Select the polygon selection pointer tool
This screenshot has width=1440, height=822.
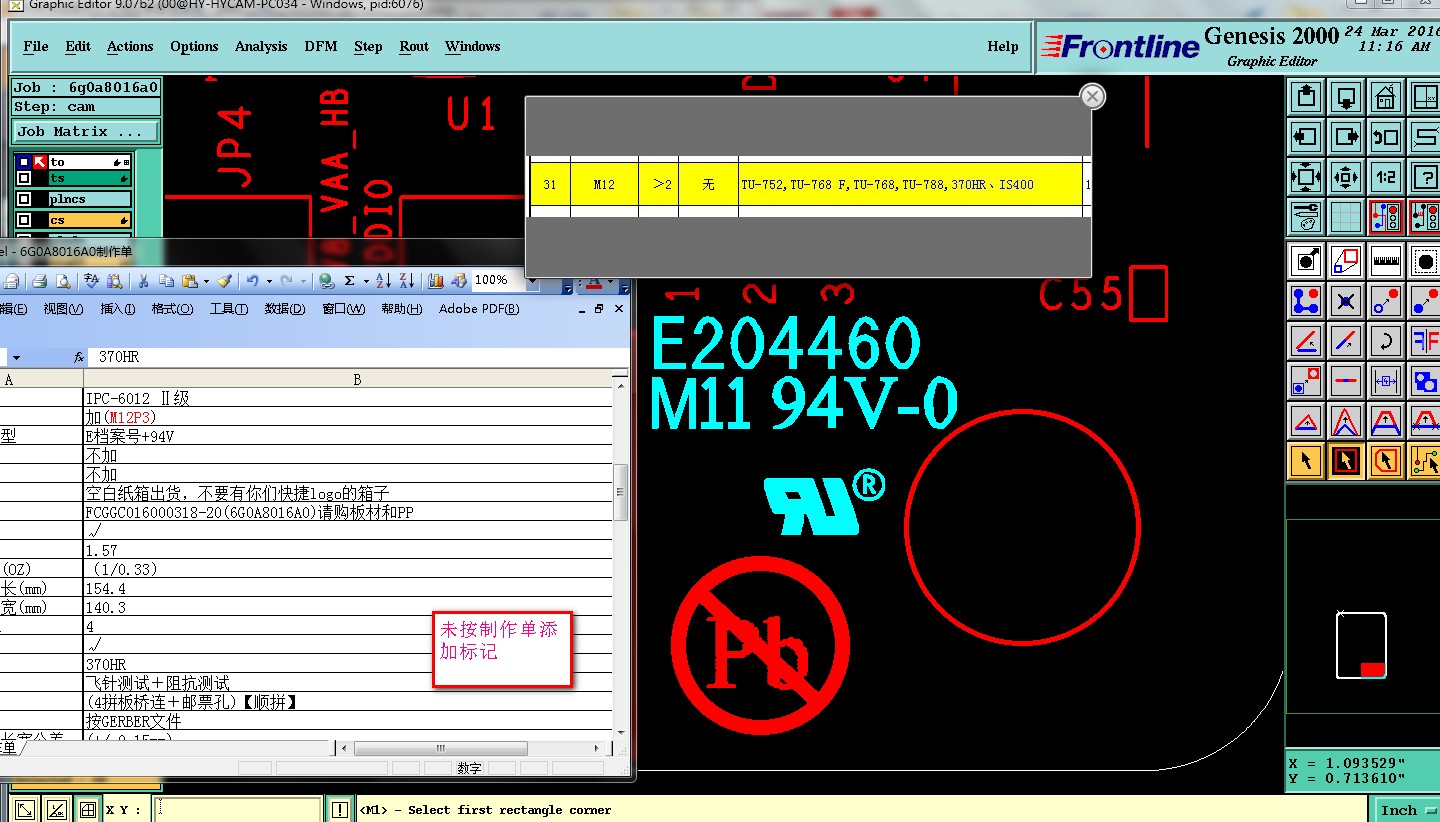(1386, 460)
